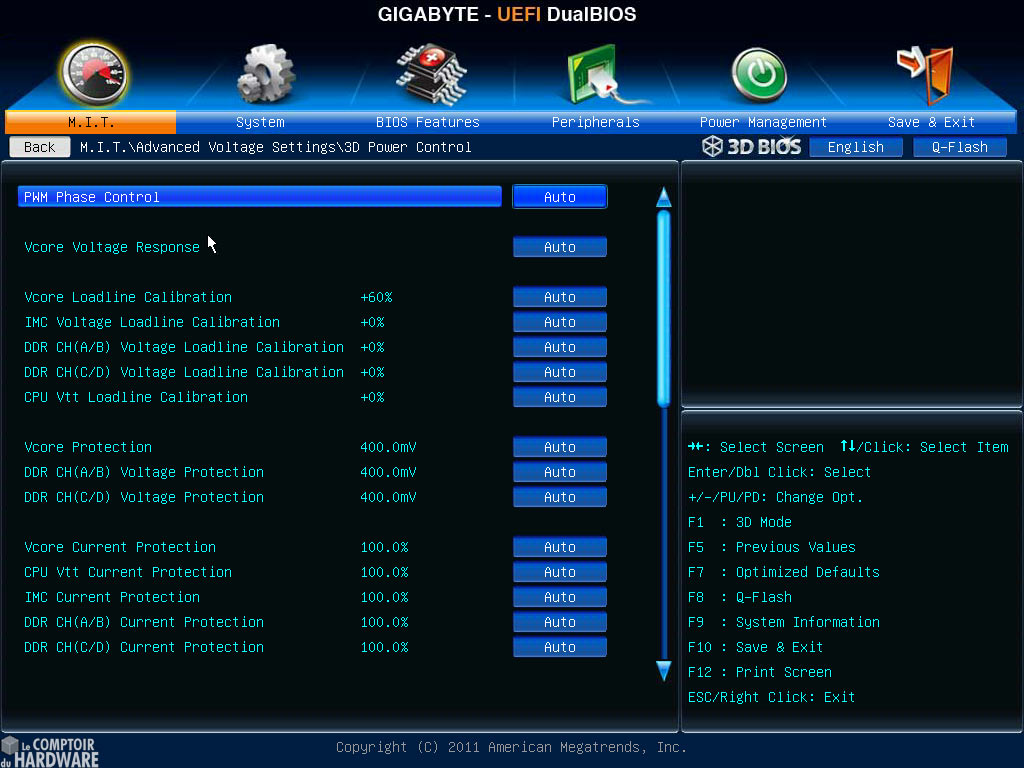Adjust IMC Current Protection option

pos(559,596)
